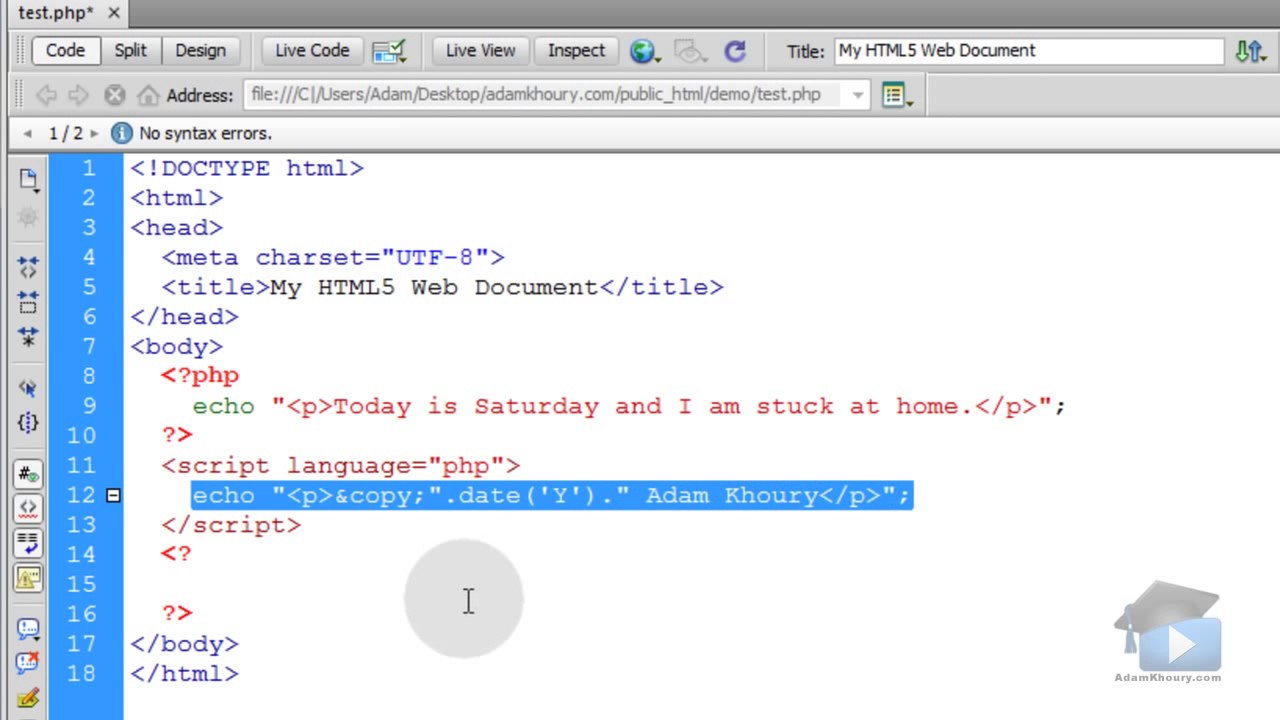This screenshot has height=720, width=1280.
Task: Click the Collapse Full Tag icon
Action: click(x=28, y=266)
